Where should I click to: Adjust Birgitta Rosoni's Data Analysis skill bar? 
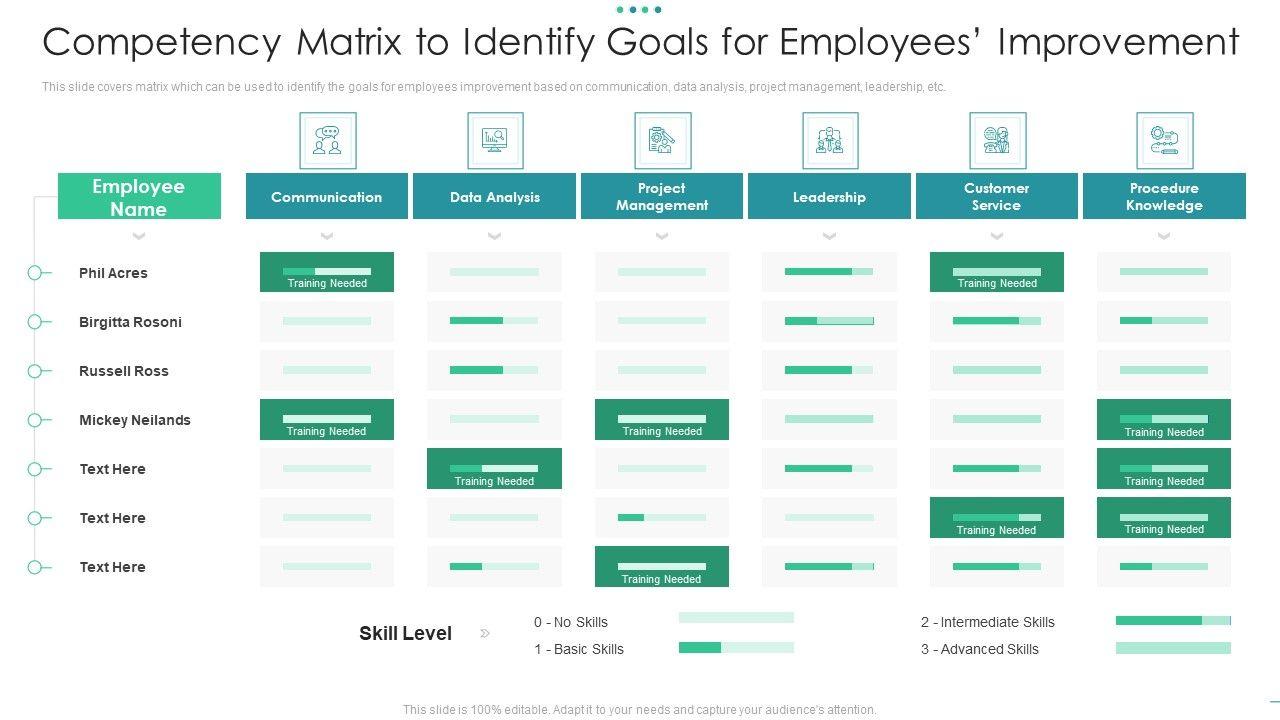pyautogui.click(x=494, y=321)
